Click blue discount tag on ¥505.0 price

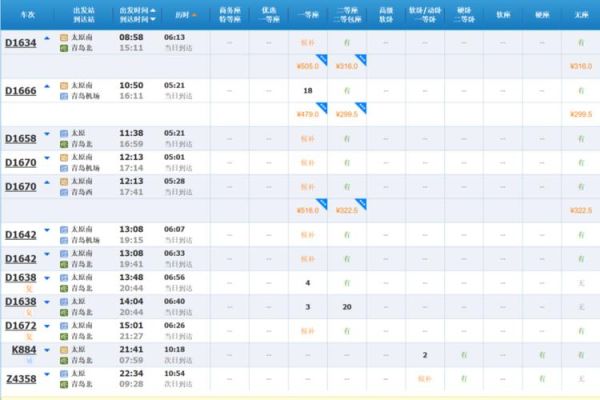pyautogui.click(x=322, y=59)
